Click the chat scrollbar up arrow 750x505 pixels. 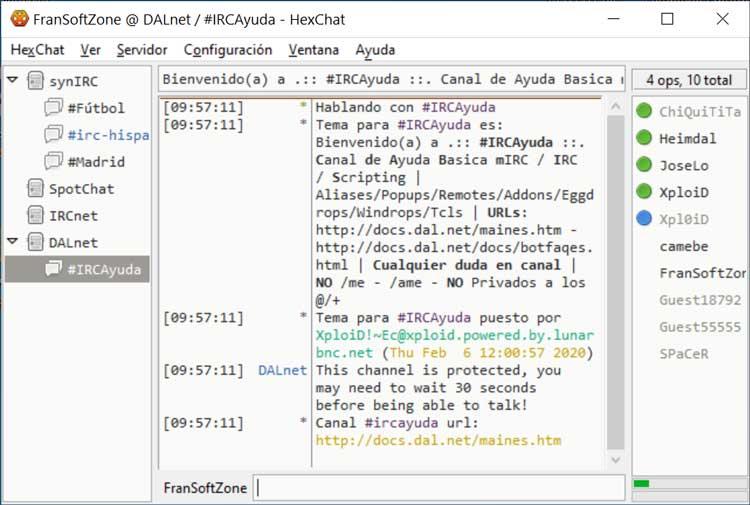coord(616,106)
